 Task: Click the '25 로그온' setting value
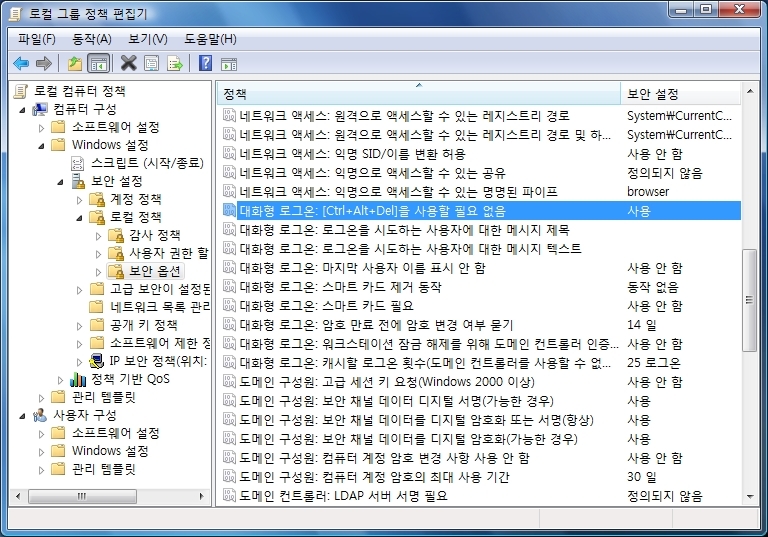(654, 363)
